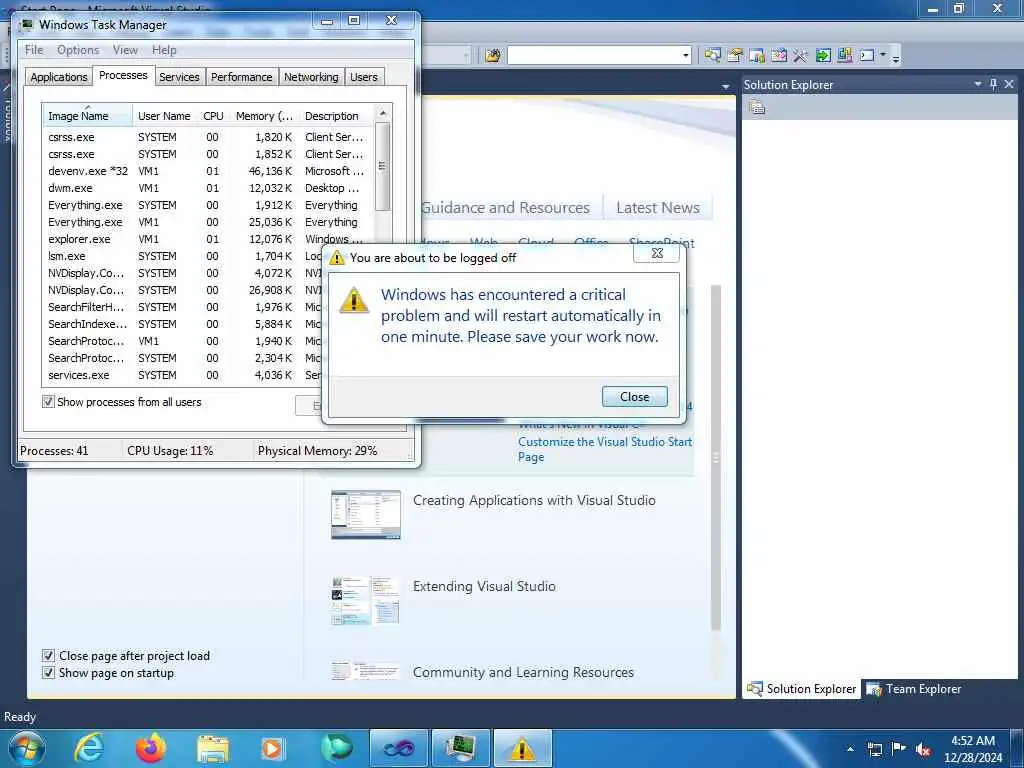This screenshot has width=1024, height=768.
Task: Launch Internet Explorer from the taskbar
Action: 89,748
